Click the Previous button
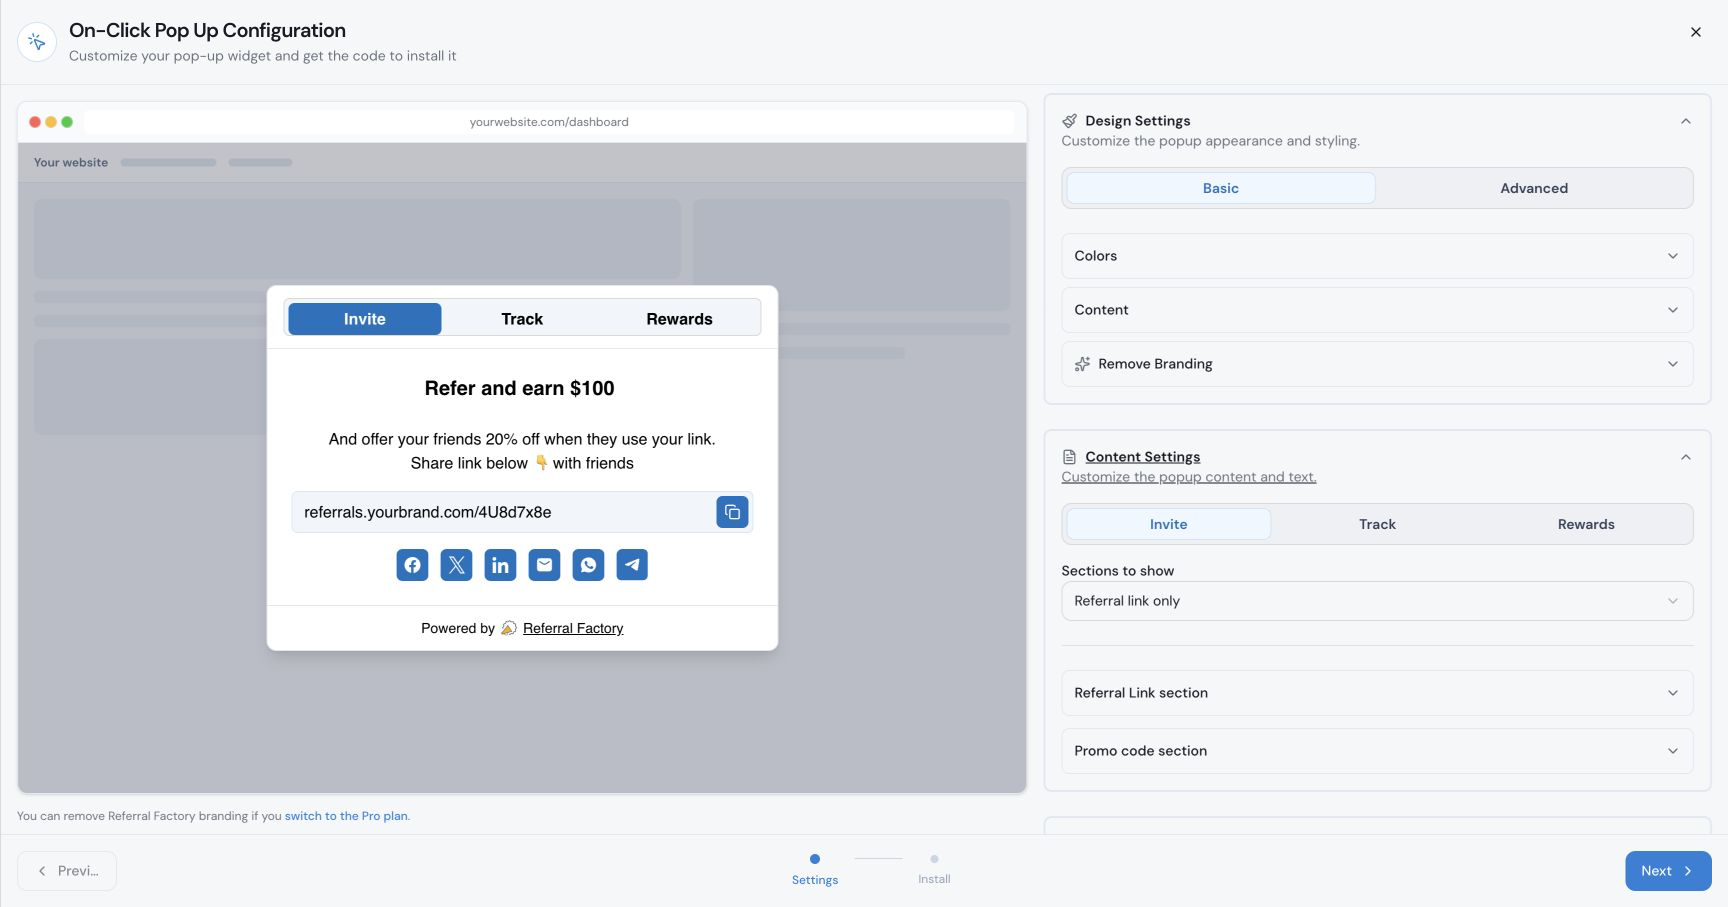The height and width of the screenshot is (907, 1728). click(x=67, y=871)
